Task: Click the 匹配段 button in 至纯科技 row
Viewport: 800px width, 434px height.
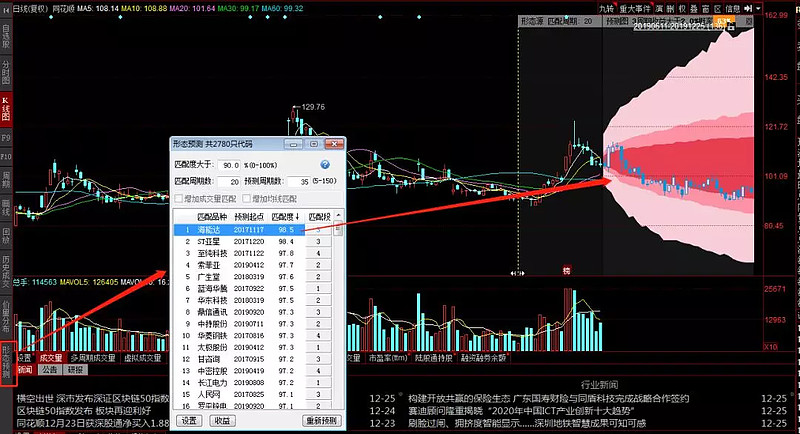Action: coord(318,253)
